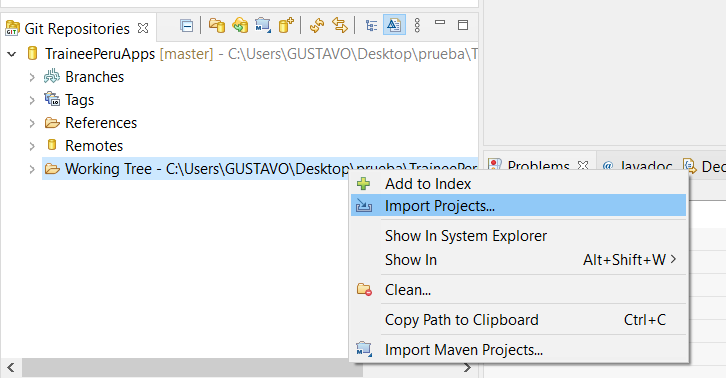
Task: Minimize the Git Repositories view
Action: point(440,22)
